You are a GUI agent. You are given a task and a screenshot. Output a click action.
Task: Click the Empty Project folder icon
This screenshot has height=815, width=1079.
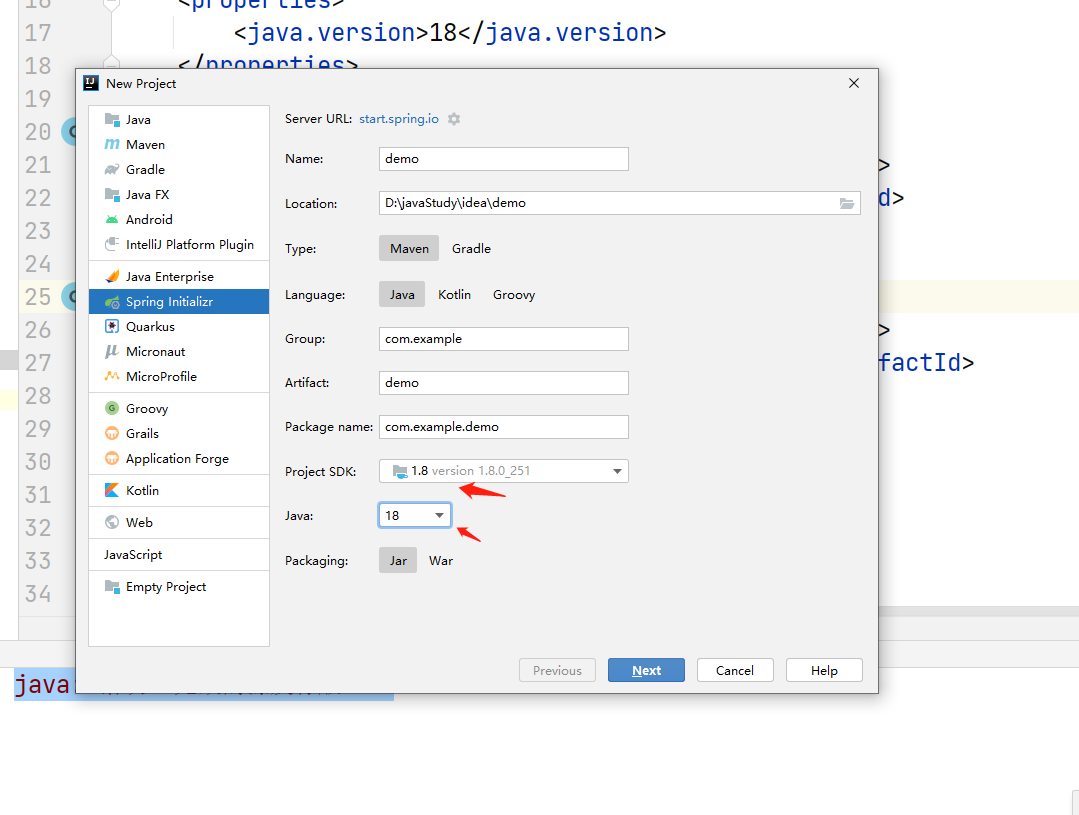pyautogui.click(x=111, y=586)
